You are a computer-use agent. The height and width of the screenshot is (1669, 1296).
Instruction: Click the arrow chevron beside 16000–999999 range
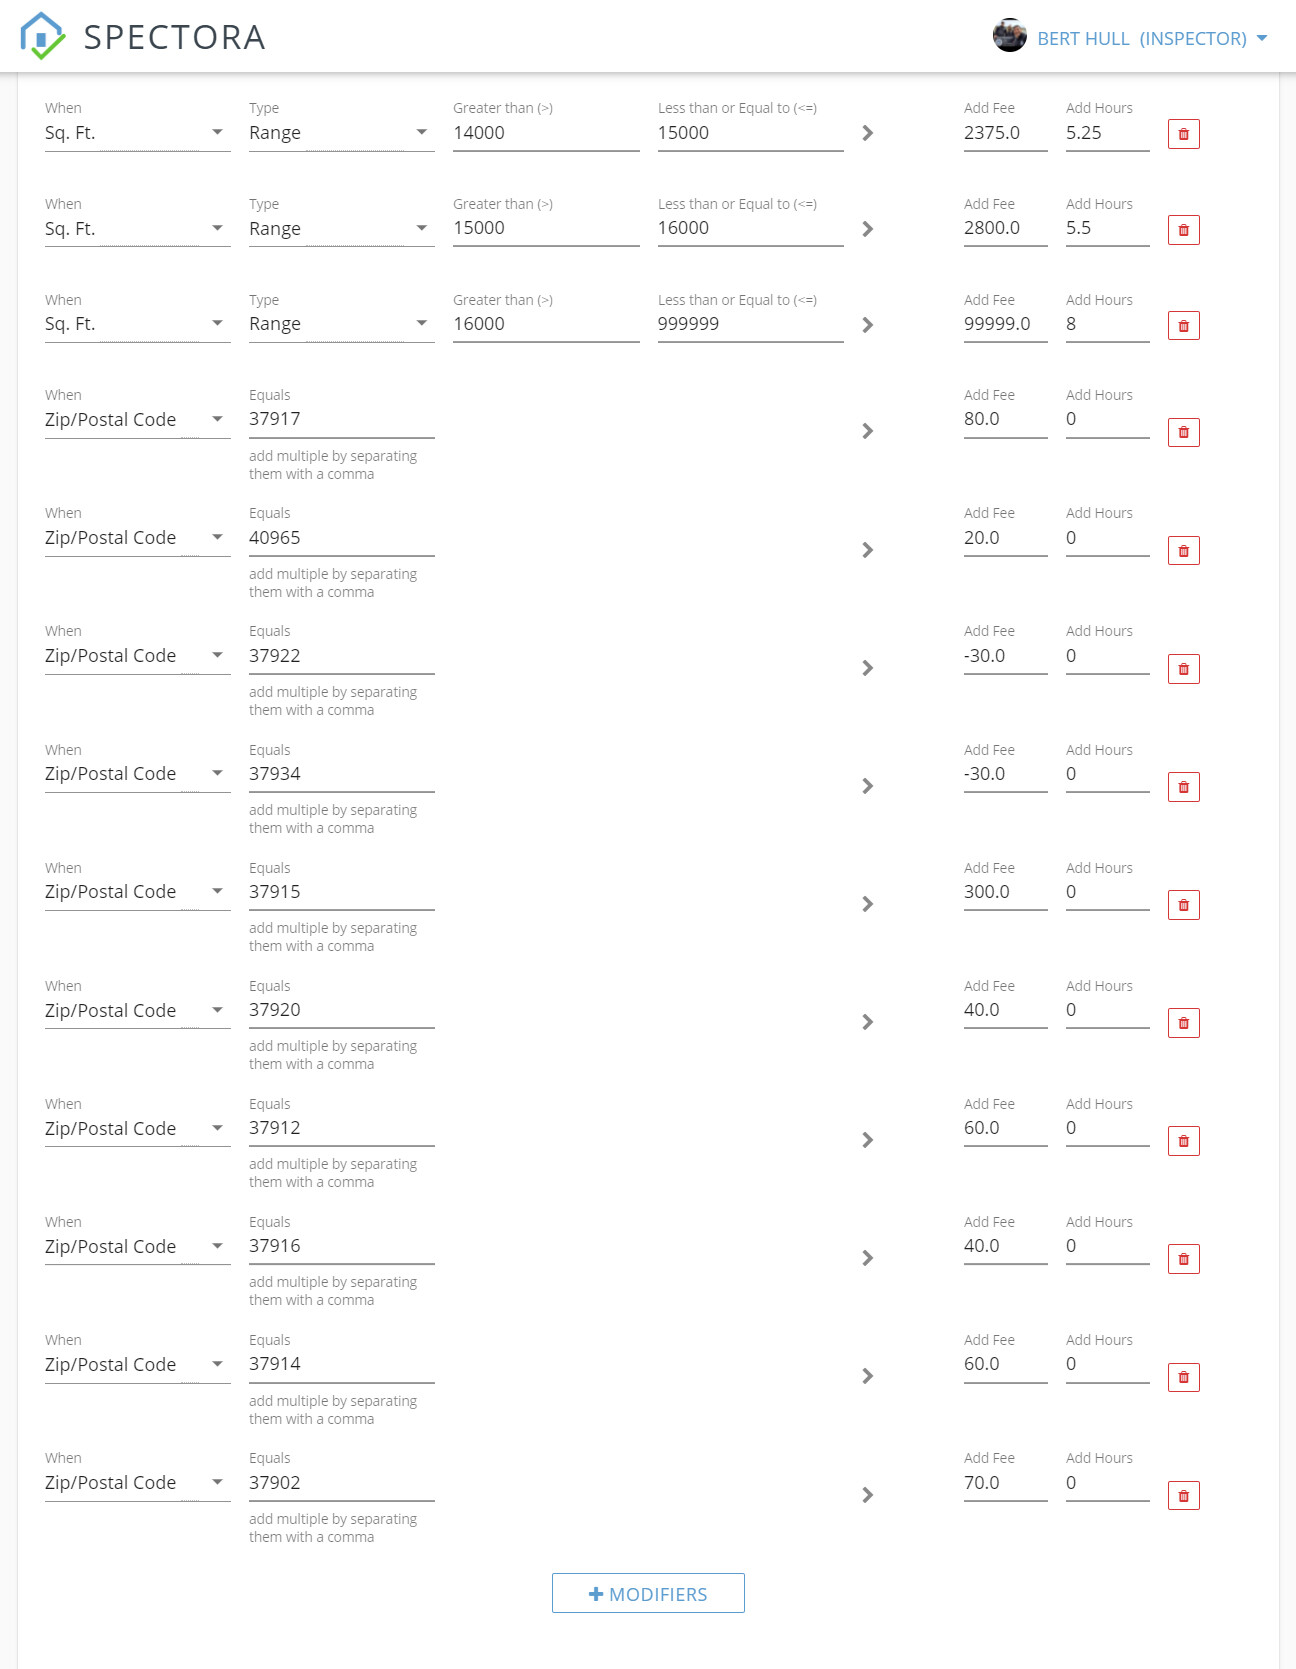click(867, 325)
